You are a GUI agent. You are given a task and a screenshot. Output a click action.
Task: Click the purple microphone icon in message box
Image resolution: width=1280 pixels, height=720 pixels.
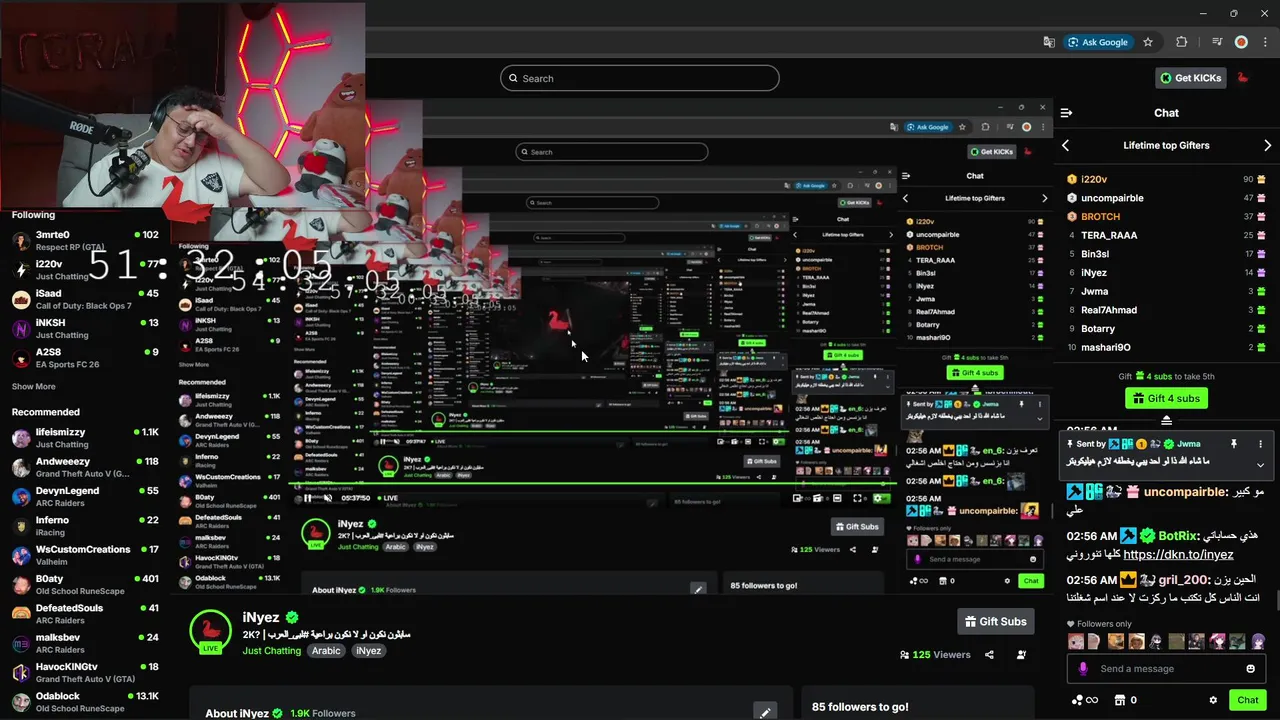click(x=1083, y=669)
